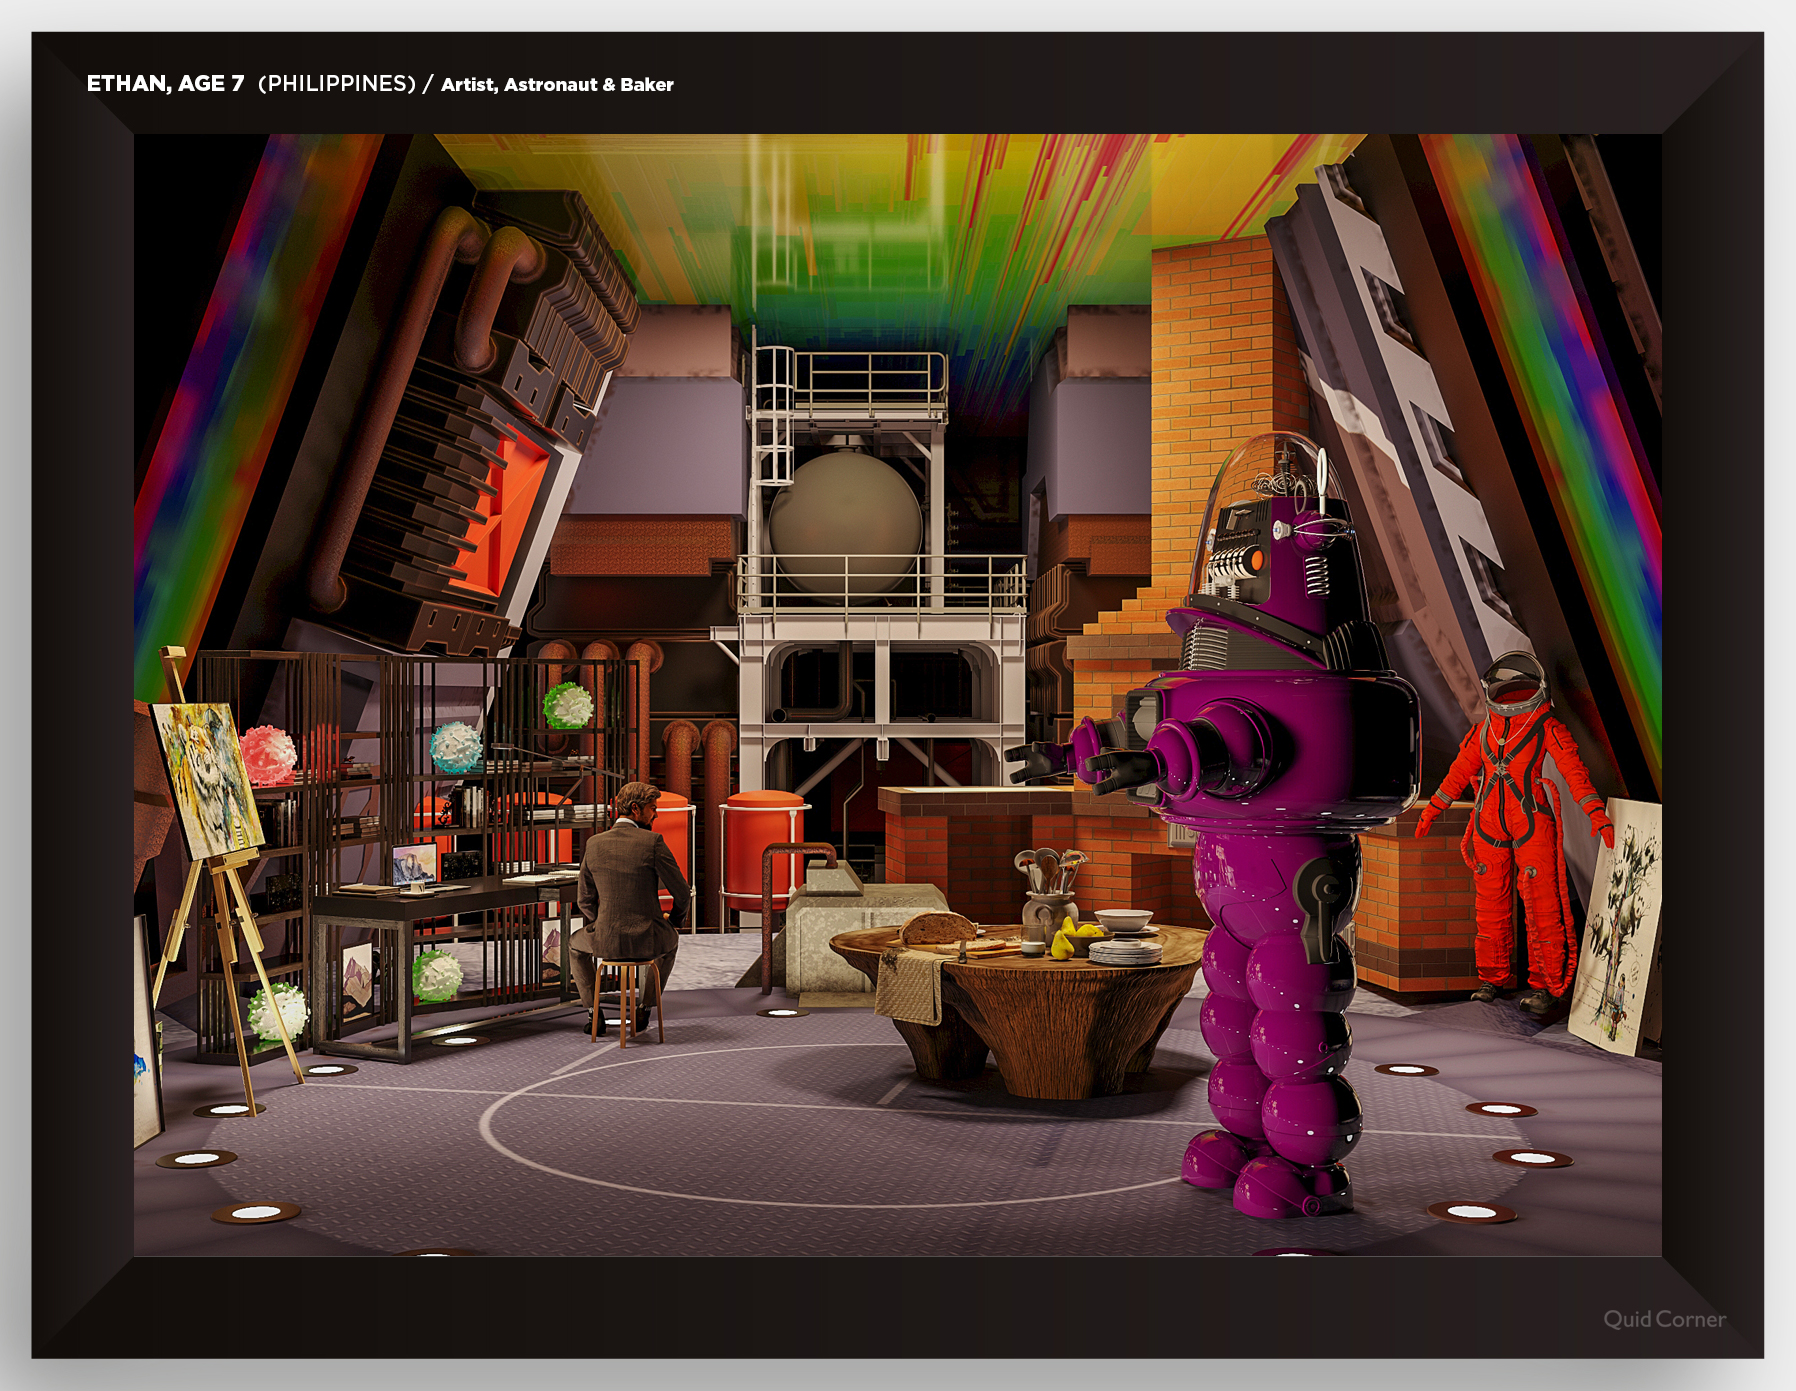Click the stack of plates with bowl
The image size is (1796, 1391).
tap(1124, 940)
